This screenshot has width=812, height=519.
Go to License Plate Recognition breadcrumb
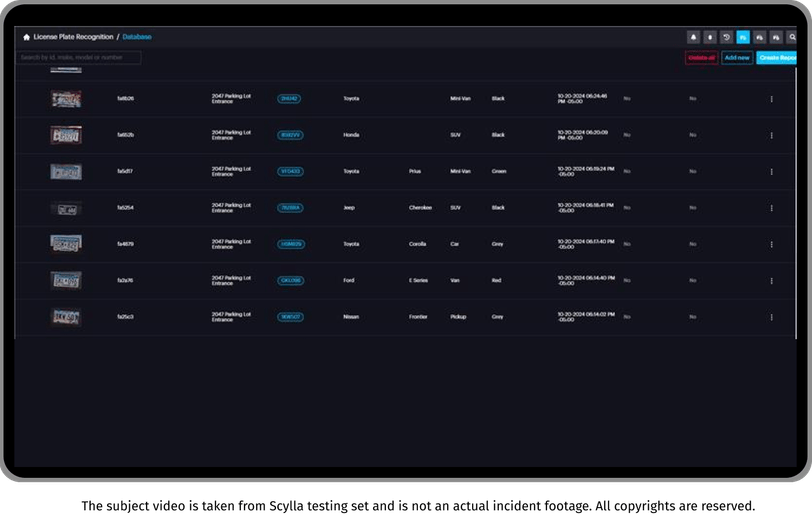click(73, 37)
